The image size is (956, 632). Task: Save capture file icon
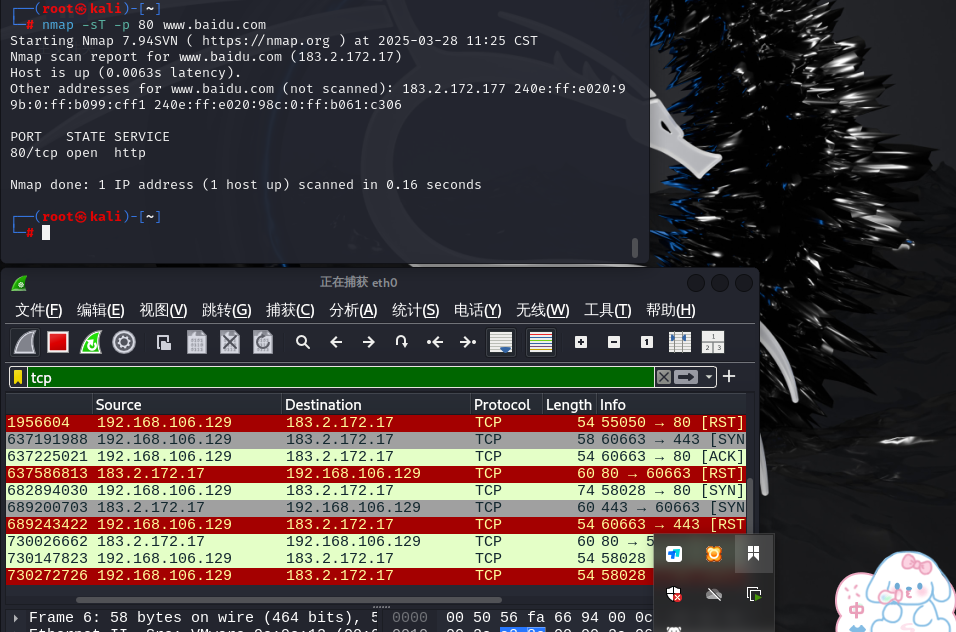pyautogui.click(x=196, y=343)
